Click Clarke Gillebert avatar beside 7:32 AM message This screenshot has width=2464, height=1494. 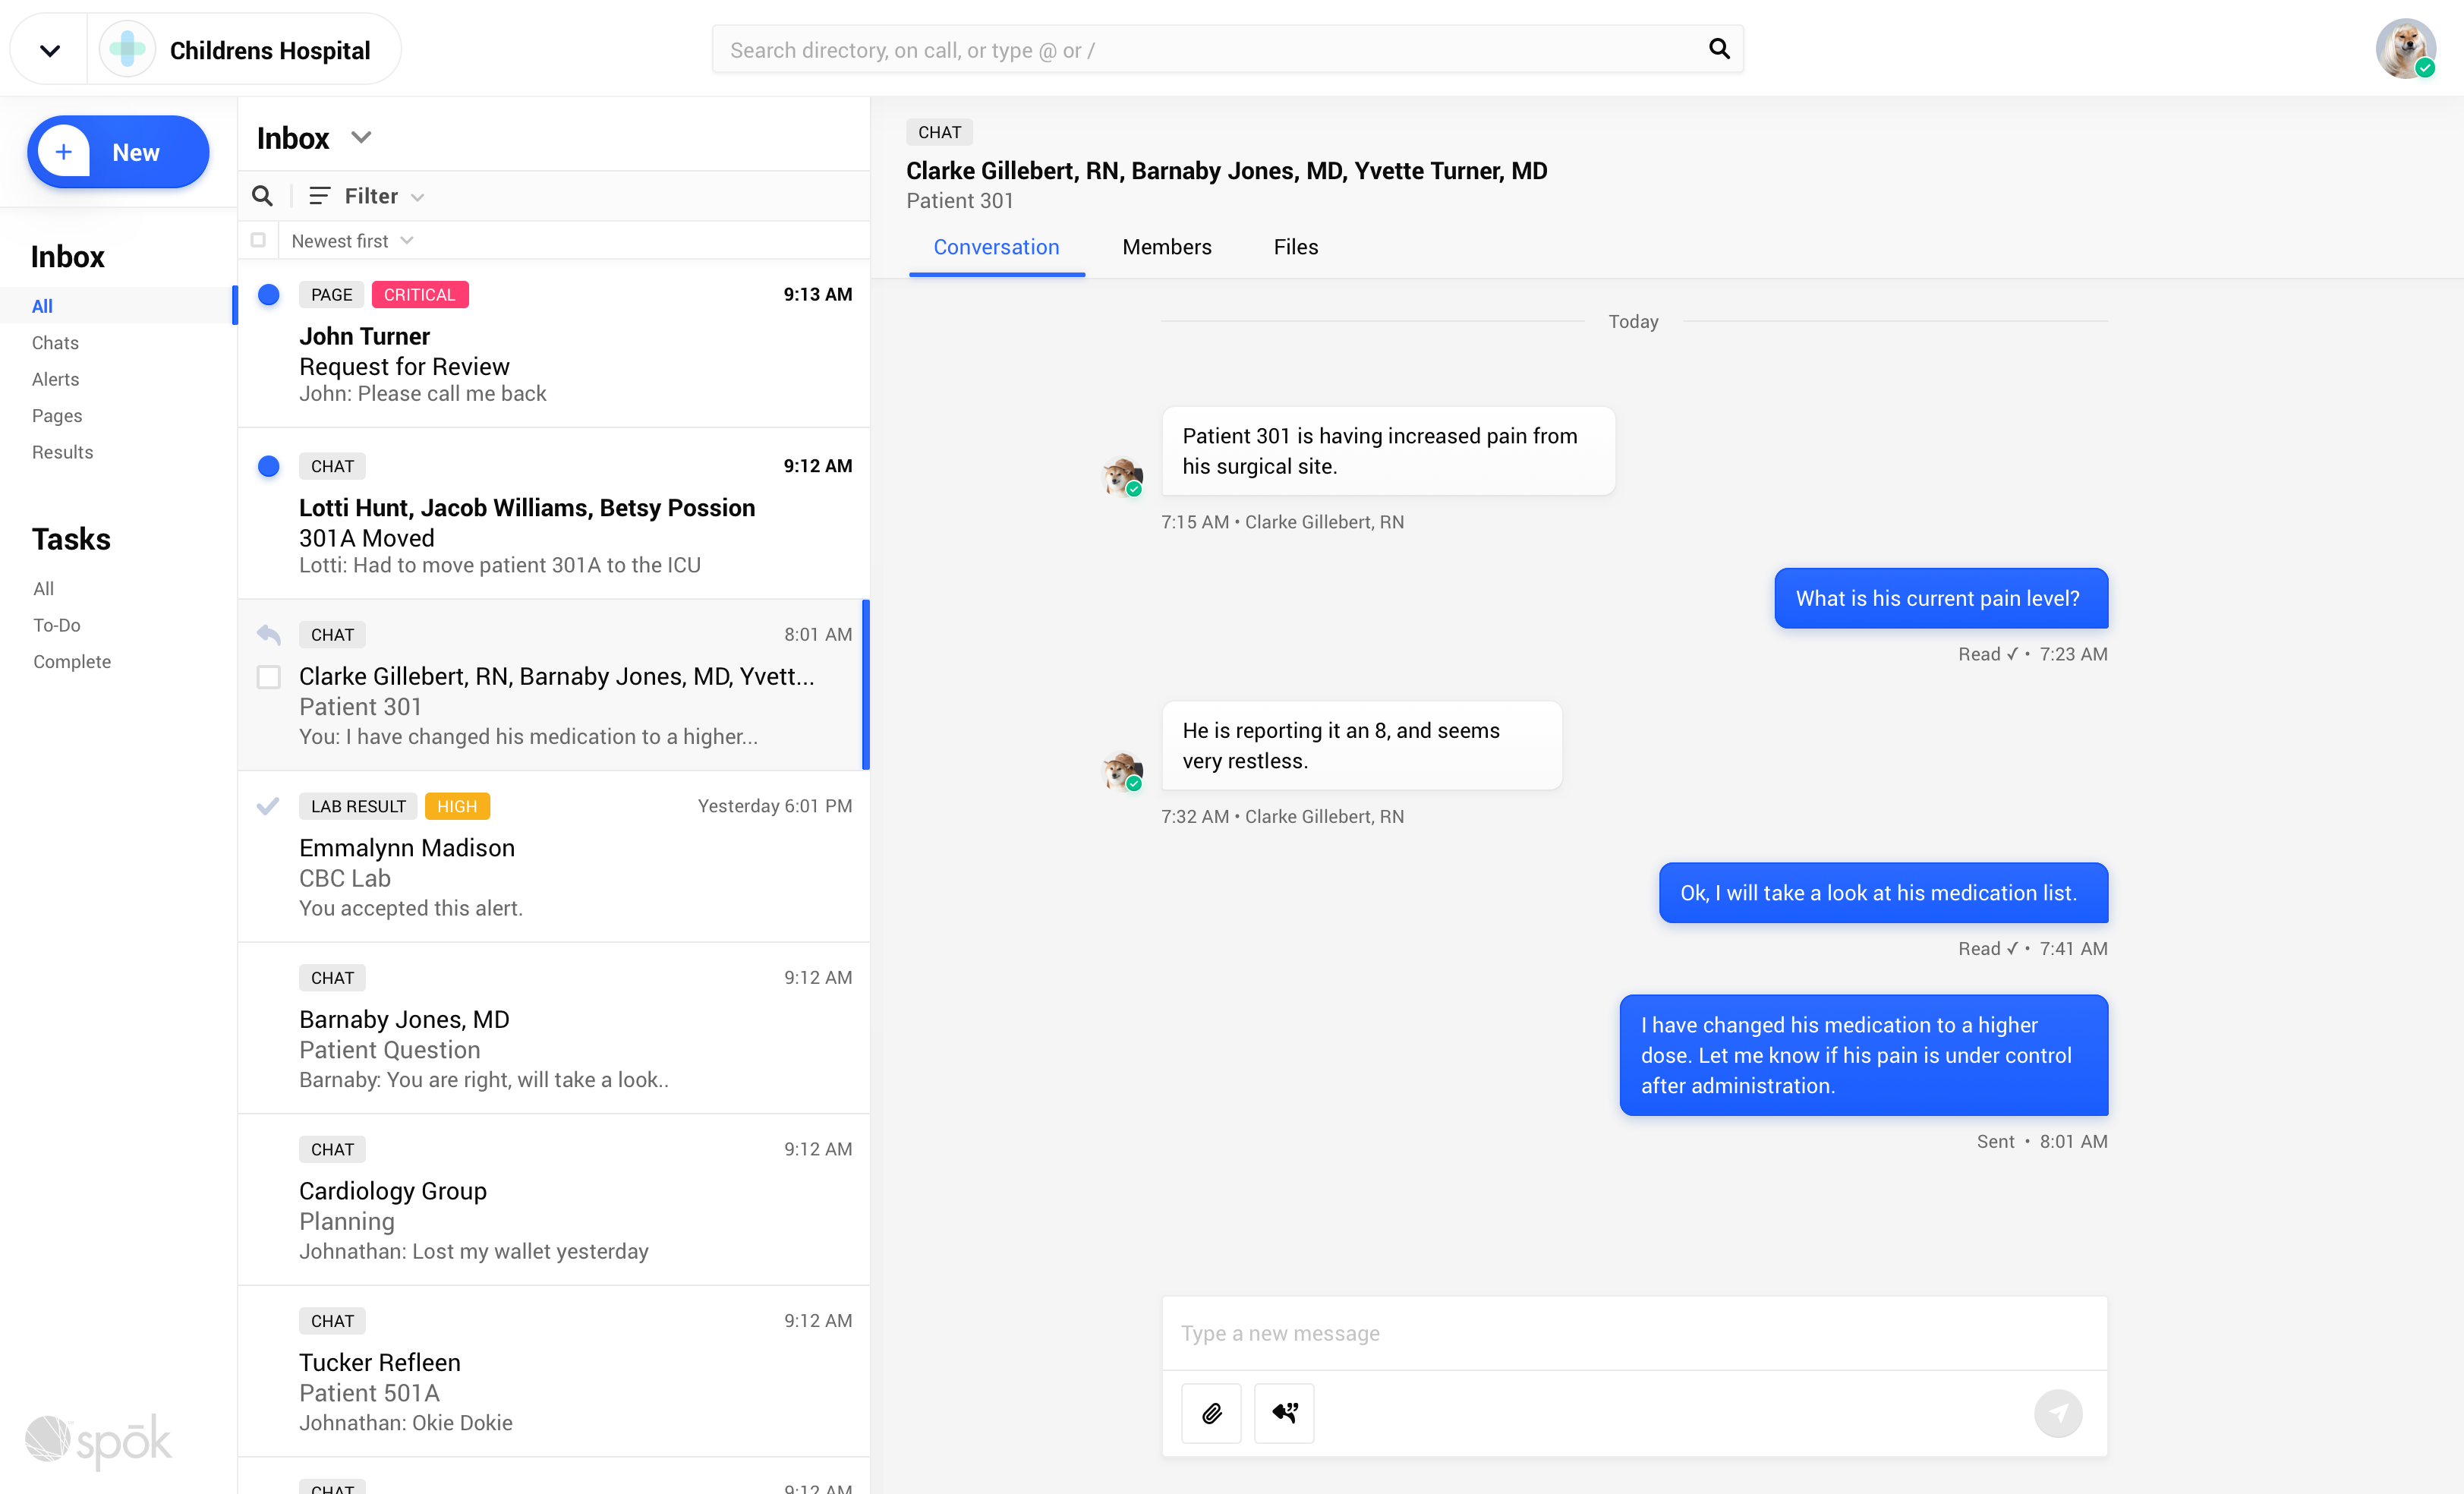1122,771
